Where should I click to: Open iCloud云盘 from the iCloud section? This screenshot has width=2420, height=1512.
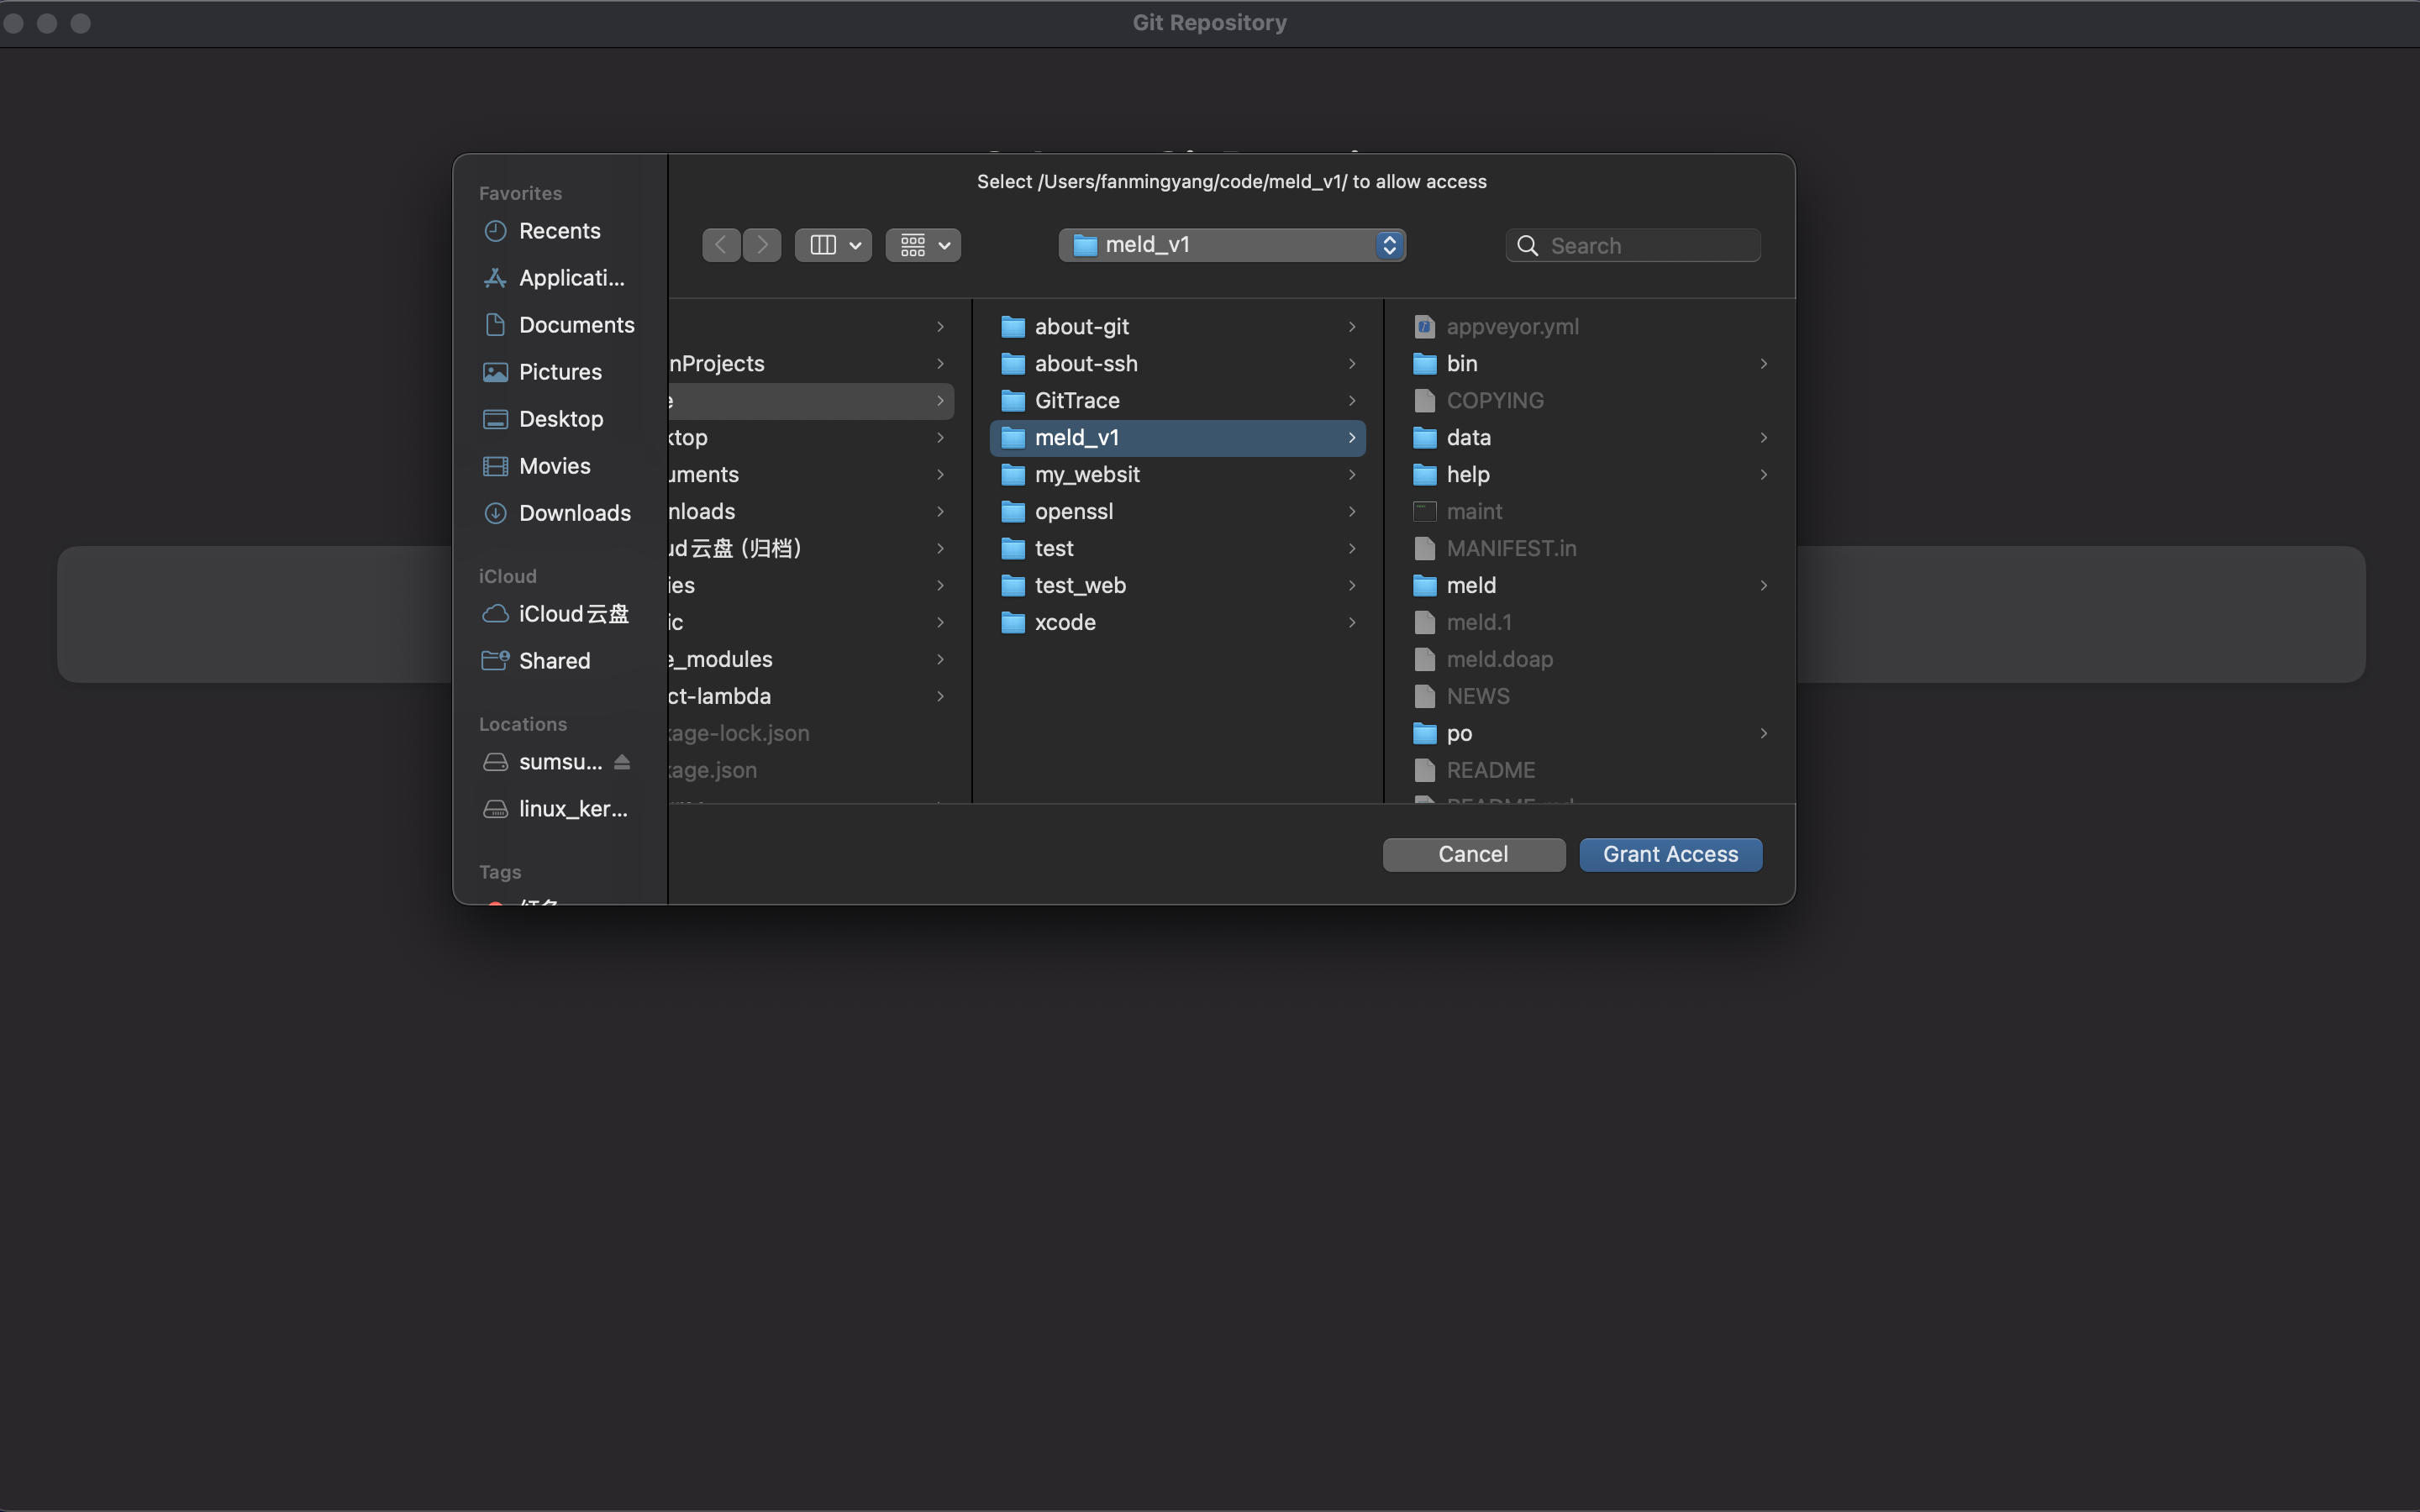click(x=572, y=614)
